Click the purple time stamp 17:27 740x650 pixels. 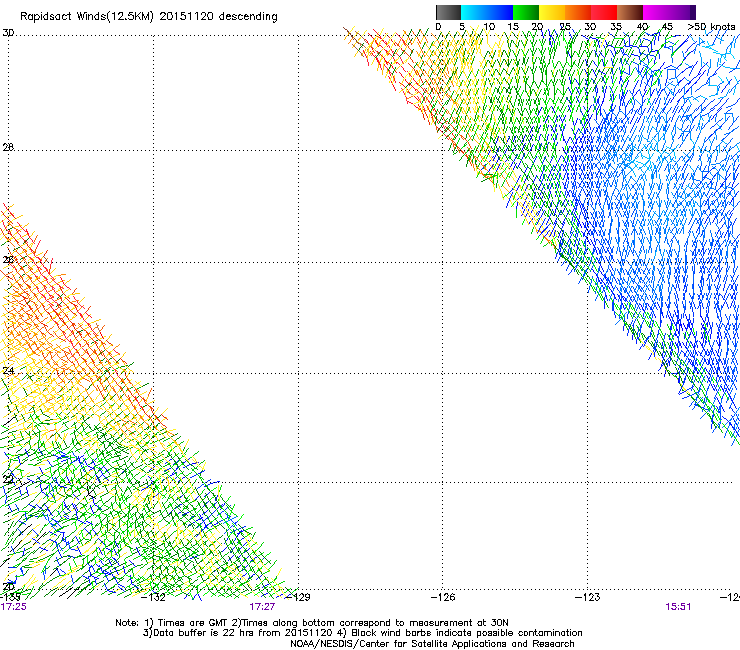(x=262, y=607)
